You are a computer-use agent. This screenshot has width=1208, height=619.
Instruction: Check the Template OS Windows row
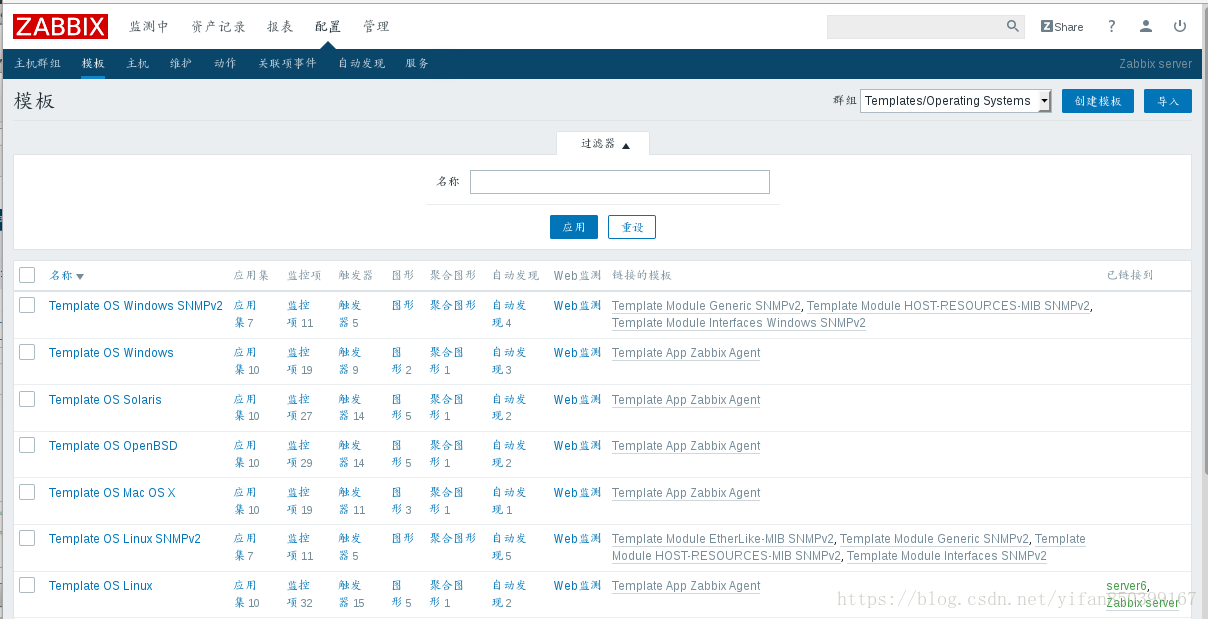pos(27,352)
